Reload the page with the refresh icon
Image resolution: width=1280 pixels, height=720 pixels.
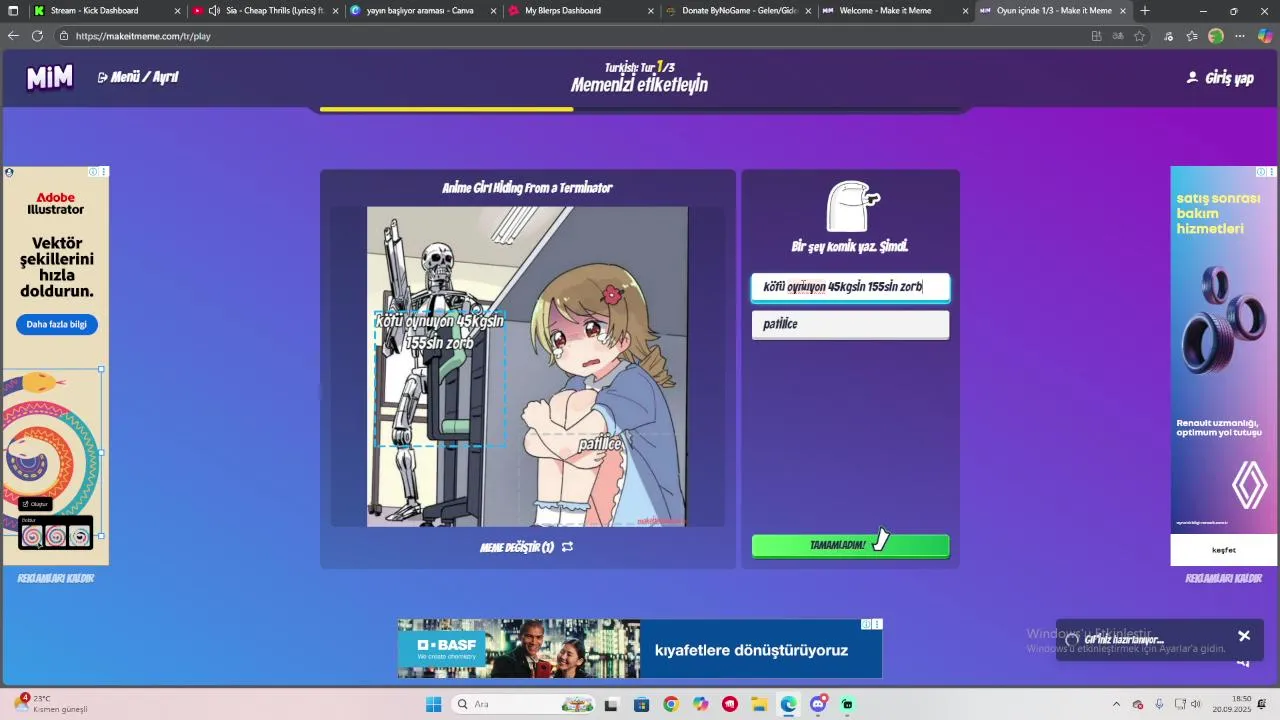pyautogui.click(x=37, y=36)
